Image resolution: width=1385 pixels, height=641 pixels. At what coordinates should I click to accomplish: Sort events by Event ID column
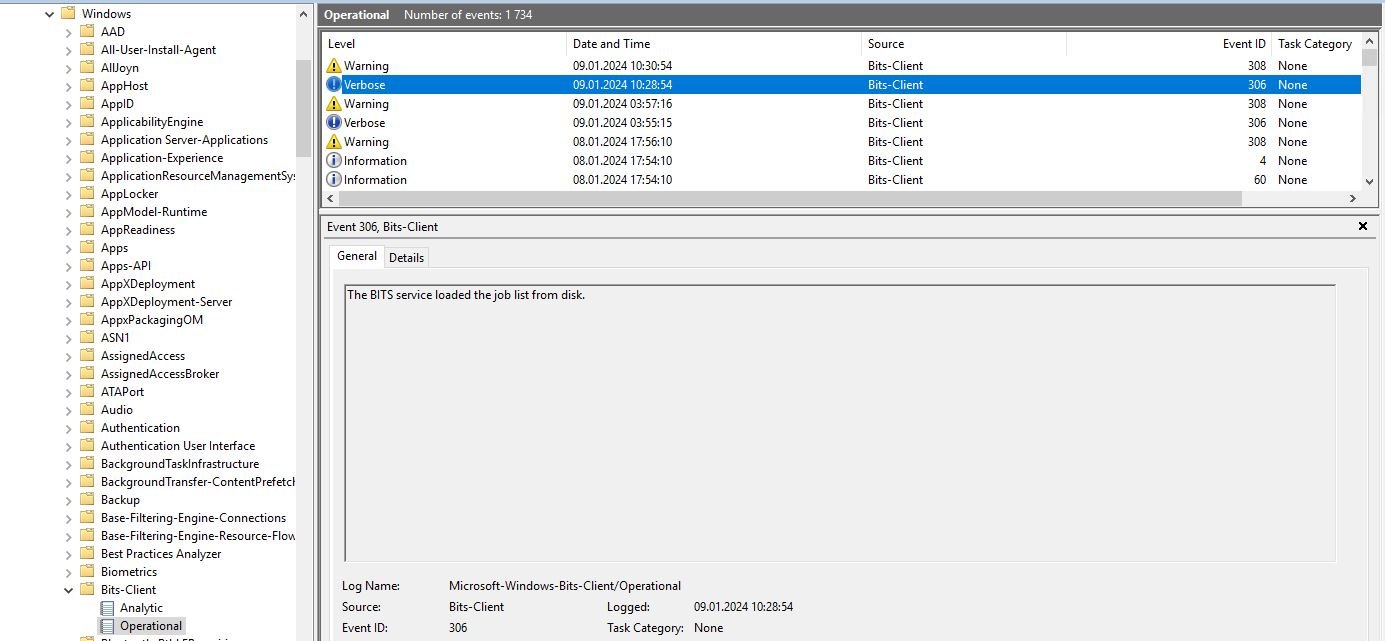pyautogui.click(x=1169, y=44)
